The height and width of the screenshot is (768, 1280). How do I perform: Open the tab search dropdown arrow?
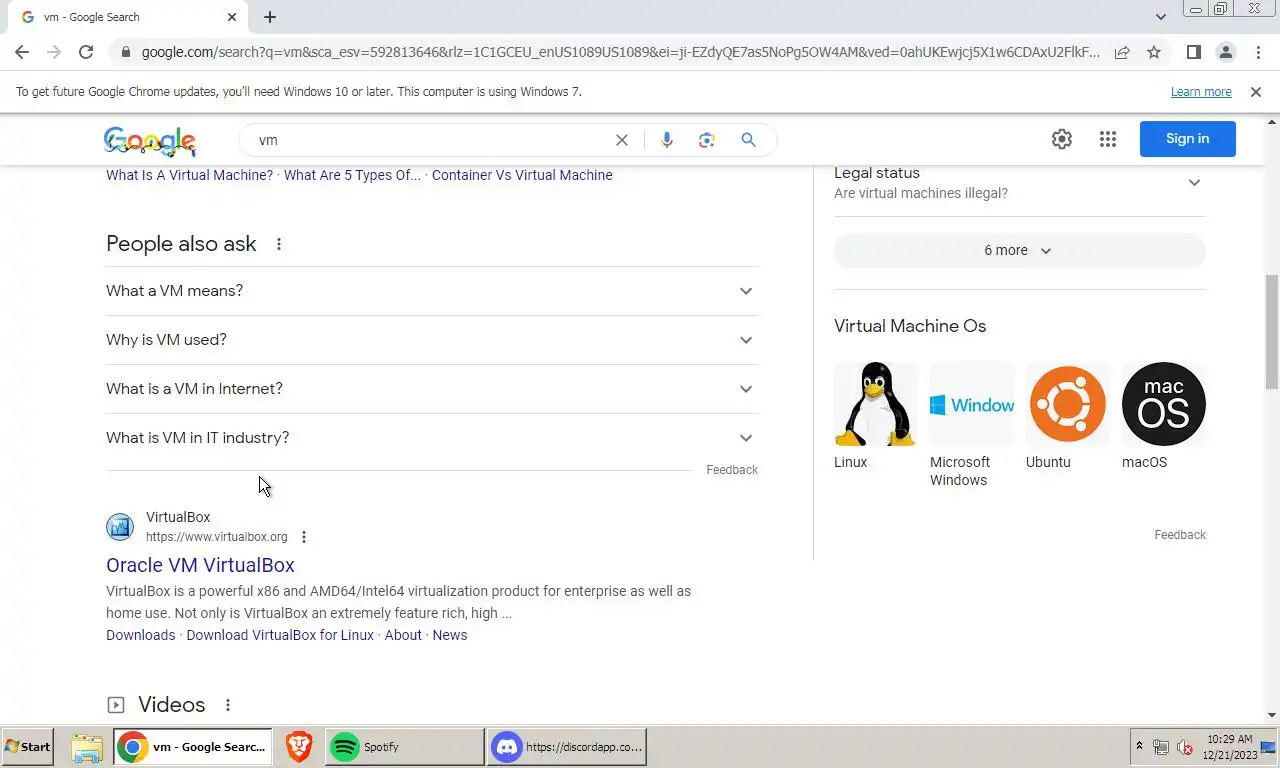[x=1160, y=17]
